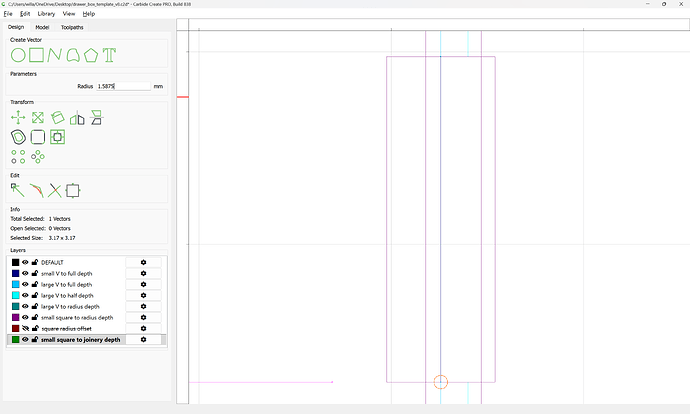Click the Move transform tool
The height and width of the screenshot is (414, 690).
[x=18, y=118]
